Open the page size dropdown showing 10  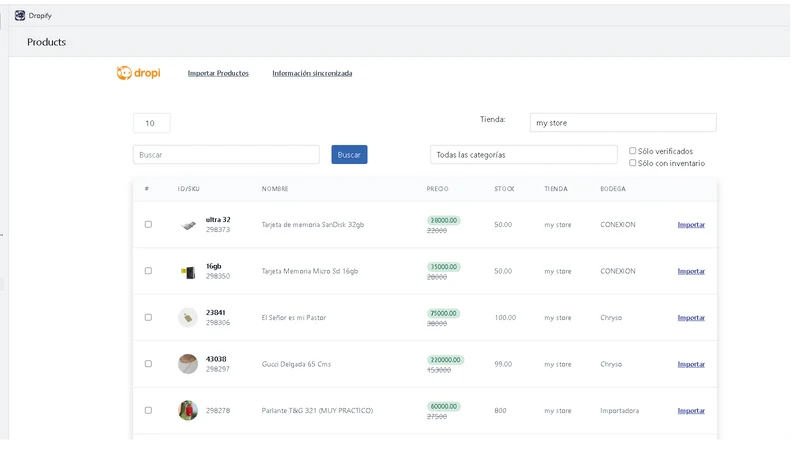(x=152, y=123)
